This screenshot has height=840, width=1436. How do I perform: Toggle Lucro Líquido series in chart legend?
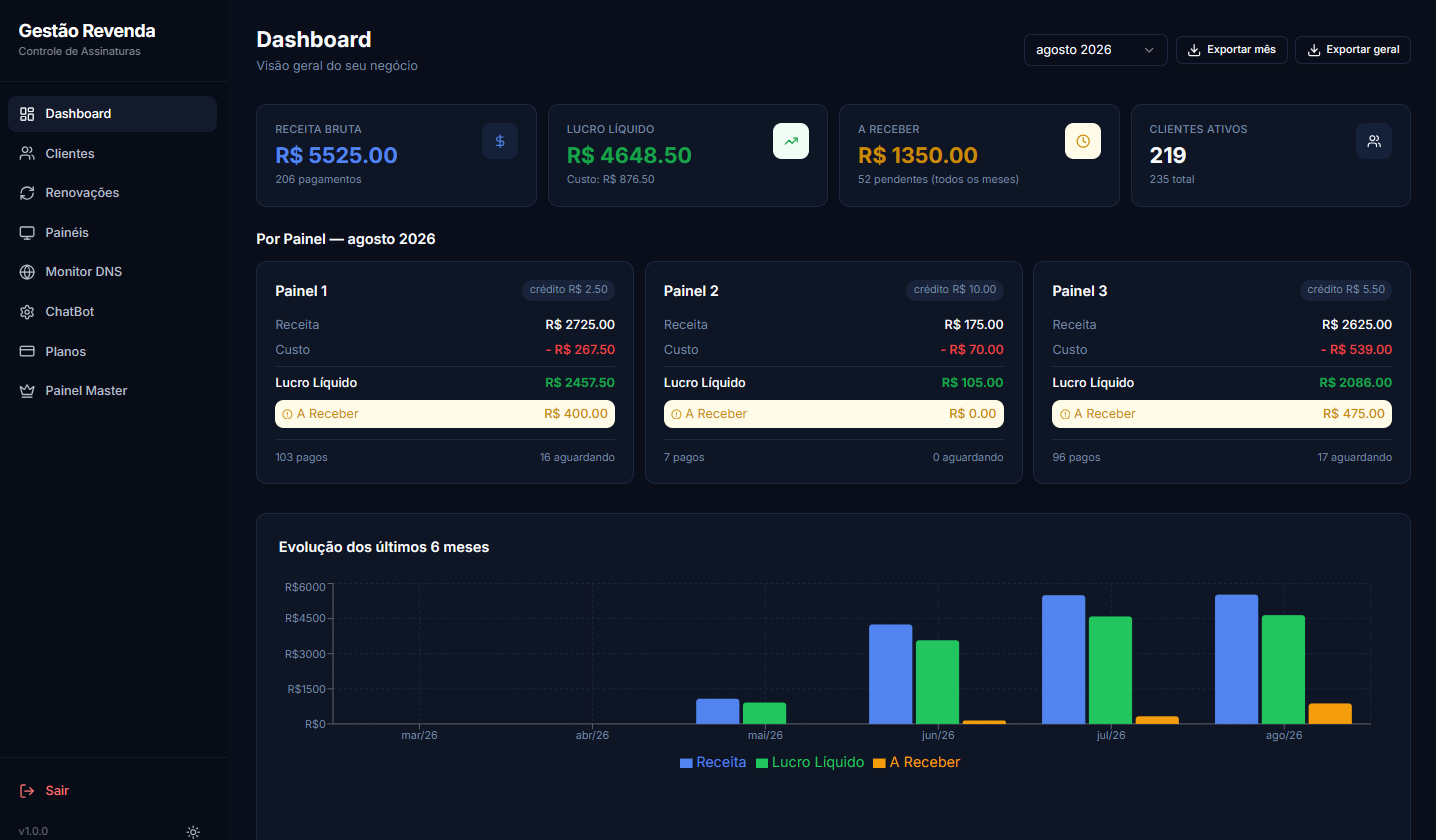tap(810, 762)
